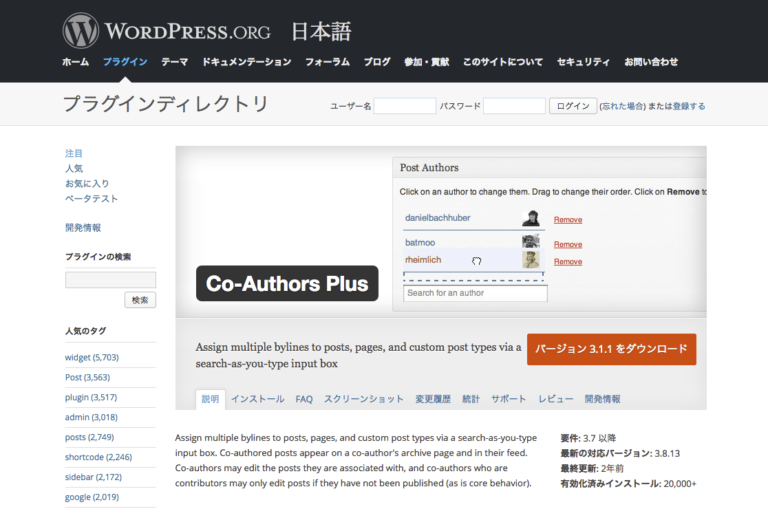The height and width of the screenshot is (509, 768).
Task: Click the WordPress logo icon
Action: click(81, 31)
